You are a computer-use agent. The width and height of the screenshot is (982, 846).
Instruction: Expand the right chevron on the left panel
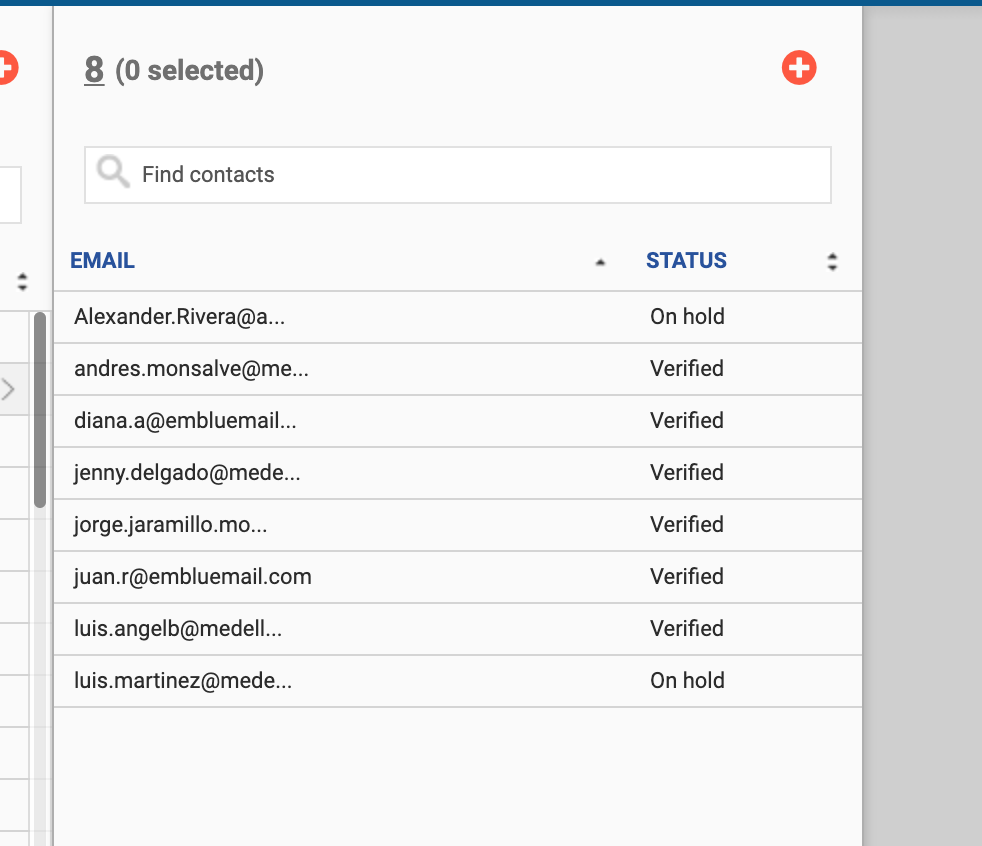(x=8, y=389)
